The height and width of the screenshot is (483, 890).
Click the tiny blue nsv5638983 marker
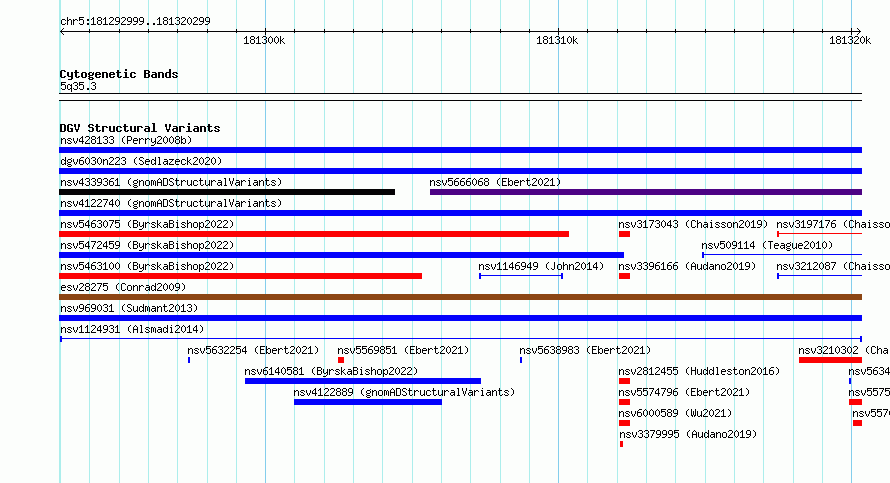click(520, 360)
